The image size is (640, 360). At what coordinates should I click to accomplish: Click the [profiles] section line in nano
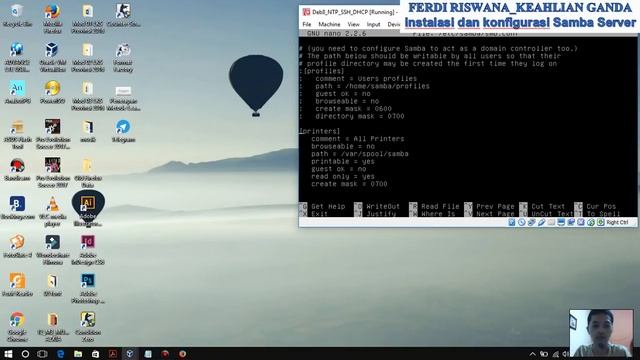point(322,71)
